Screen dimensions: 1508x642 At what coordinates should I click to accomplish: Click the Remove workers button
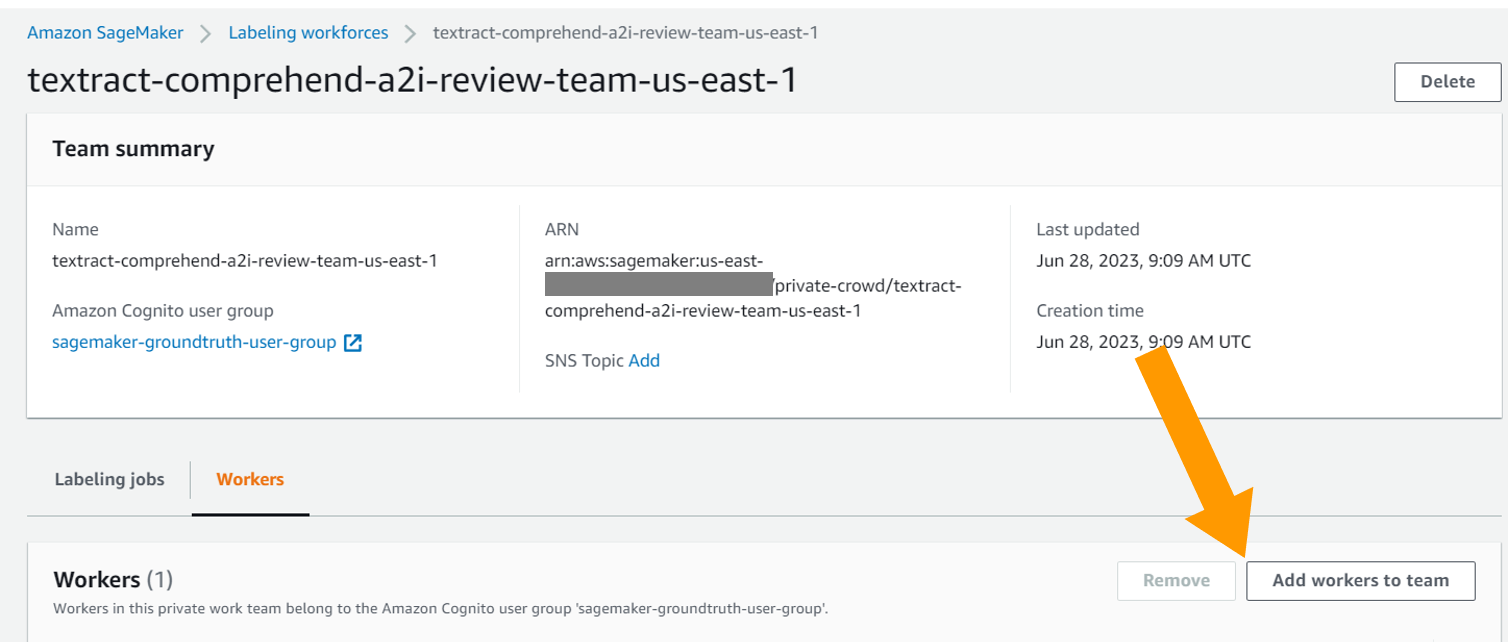1176,580
